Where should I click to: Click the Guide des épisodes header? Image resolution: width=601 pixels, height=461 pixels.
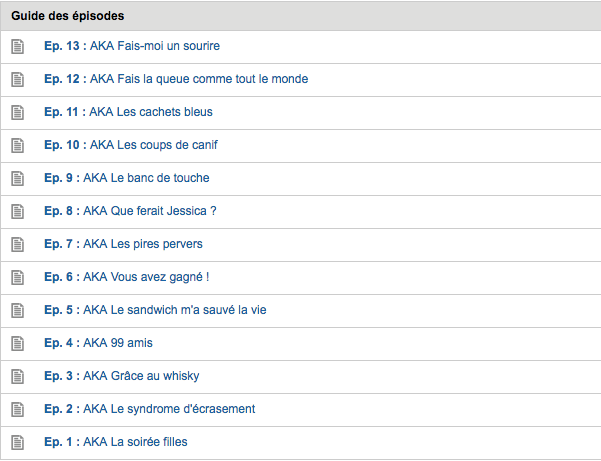(67, 16)
